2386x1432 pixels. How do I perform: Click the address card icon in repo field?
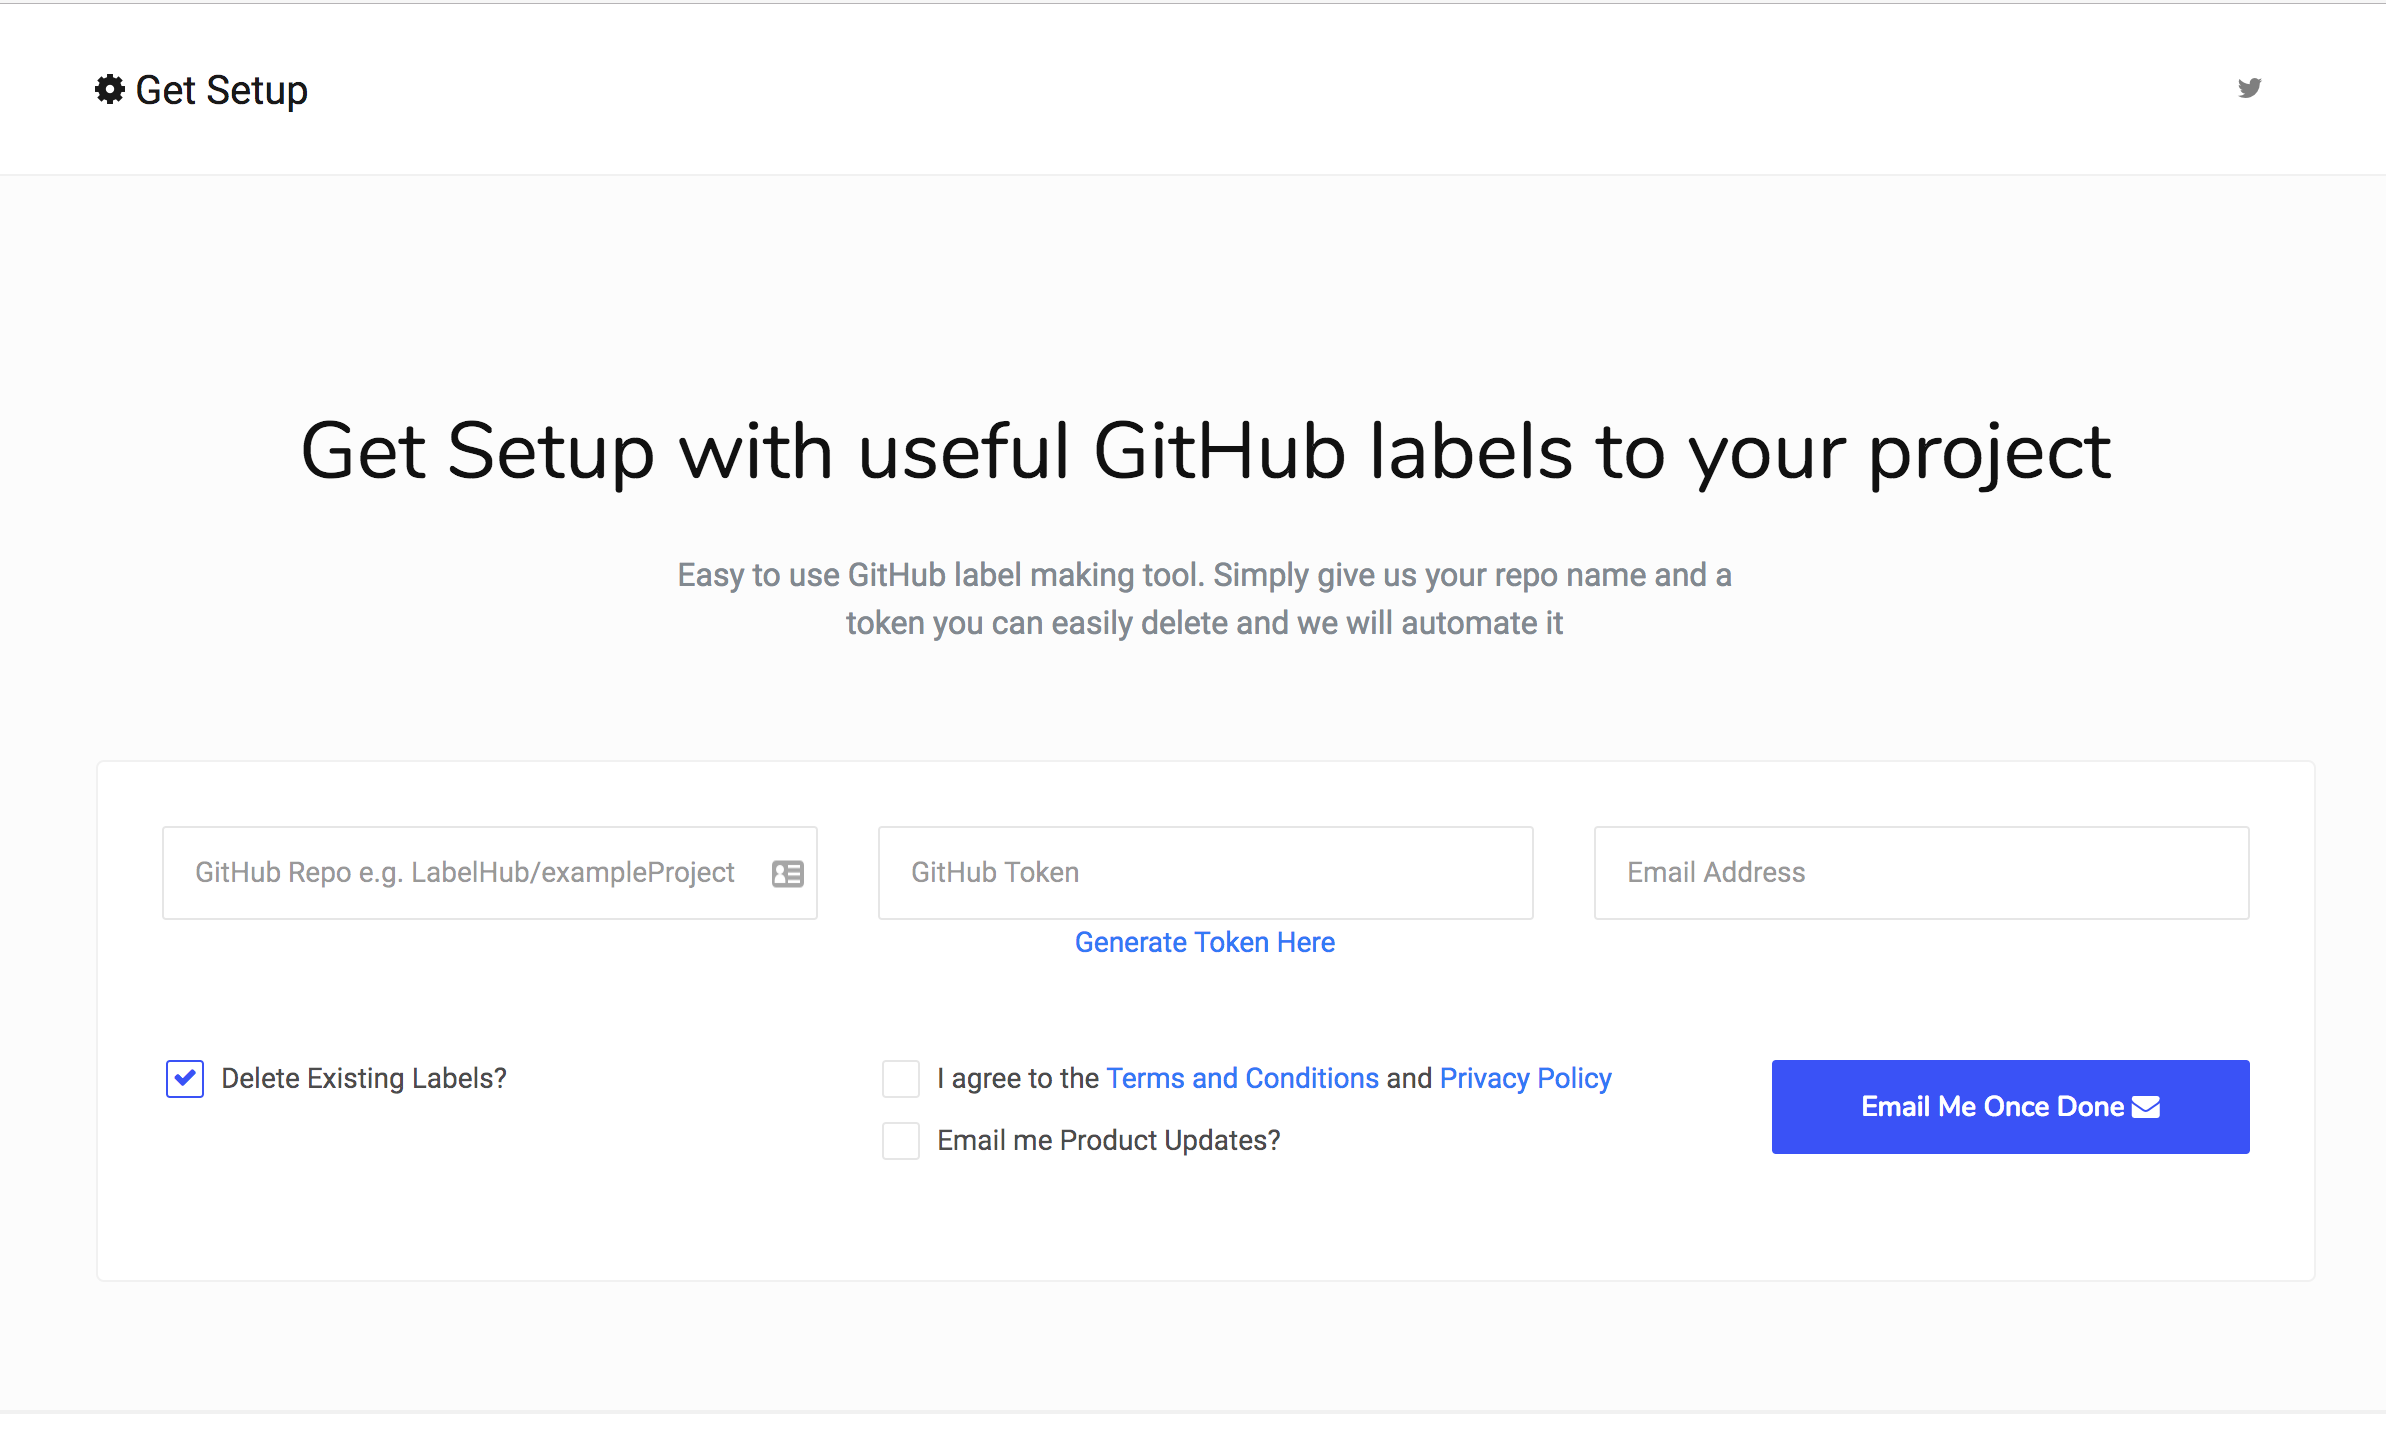point(788,872)
